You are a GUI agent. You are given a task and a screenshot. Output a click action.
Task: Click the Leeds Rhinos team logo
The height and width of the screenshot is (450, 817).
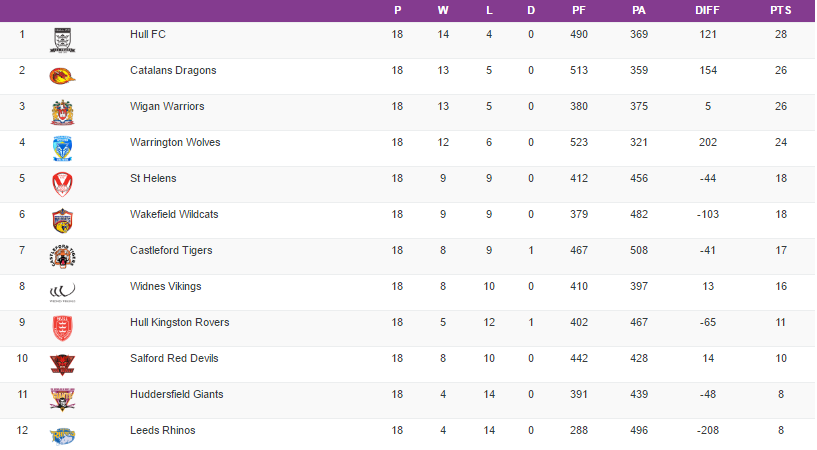click(x=62, y=434)
